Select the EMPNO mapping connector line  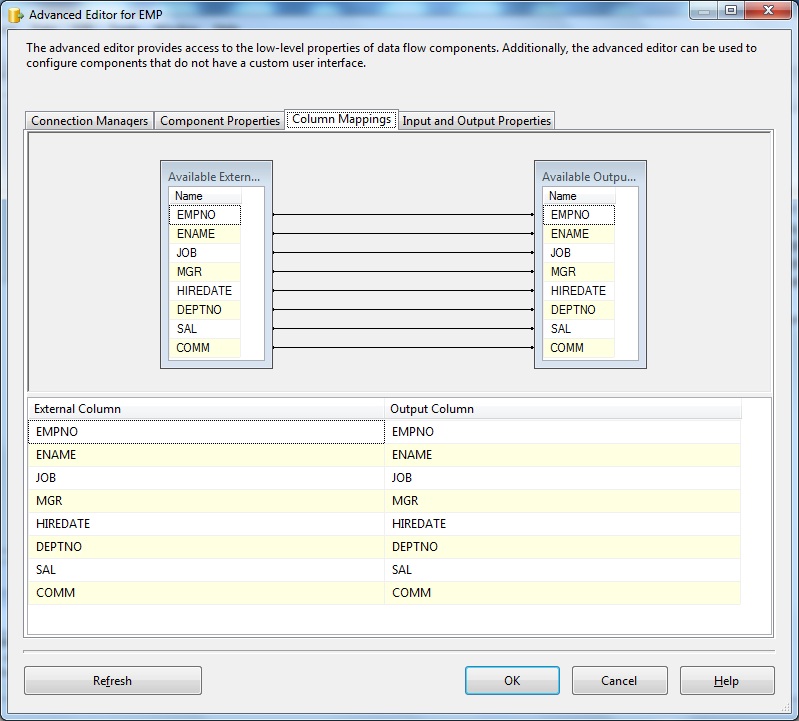coord(403,215)
